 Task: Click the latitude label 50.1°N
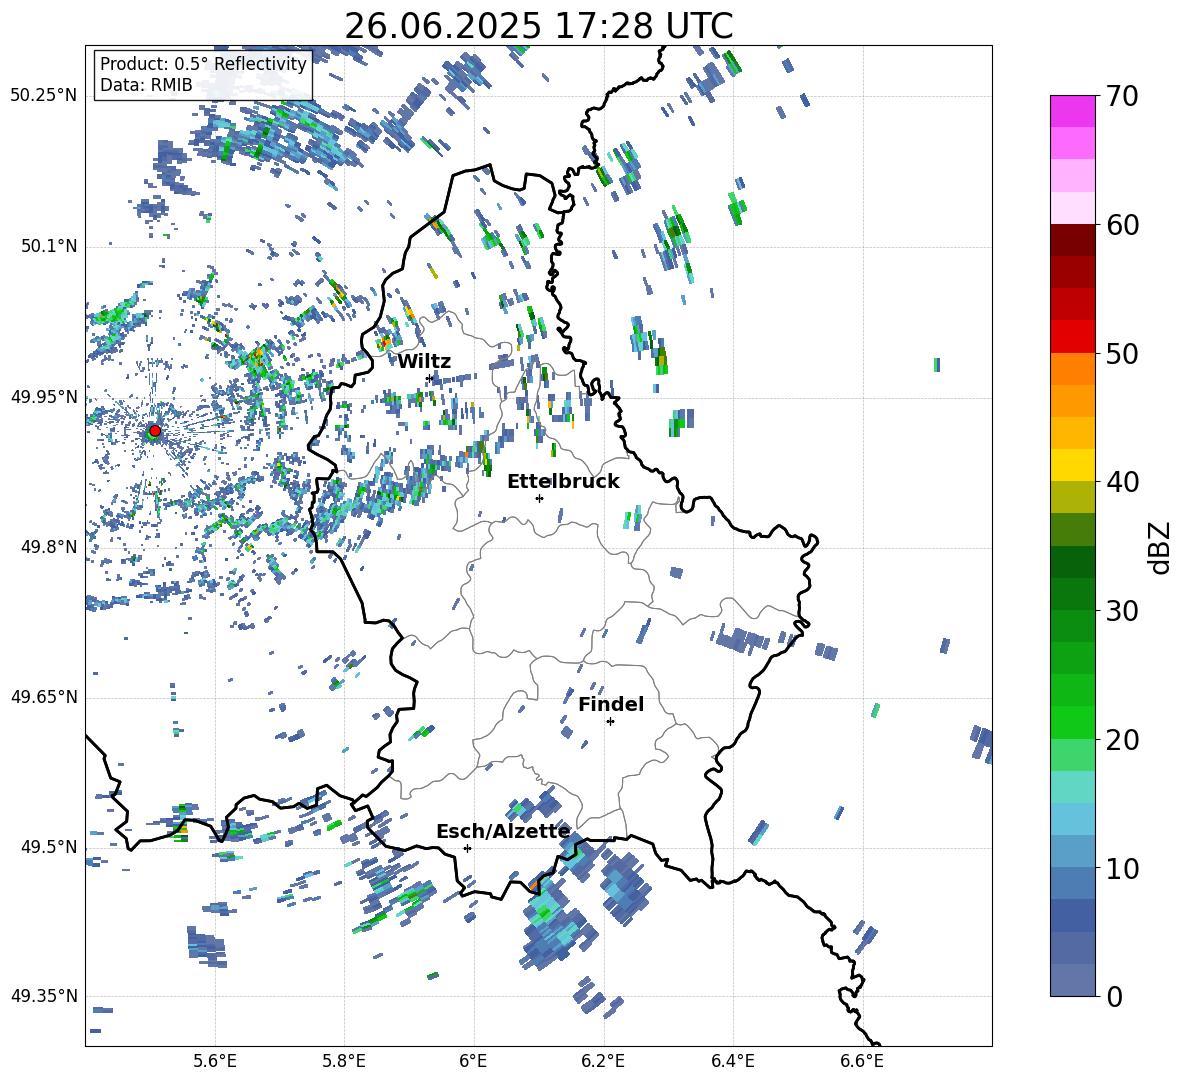48,246
